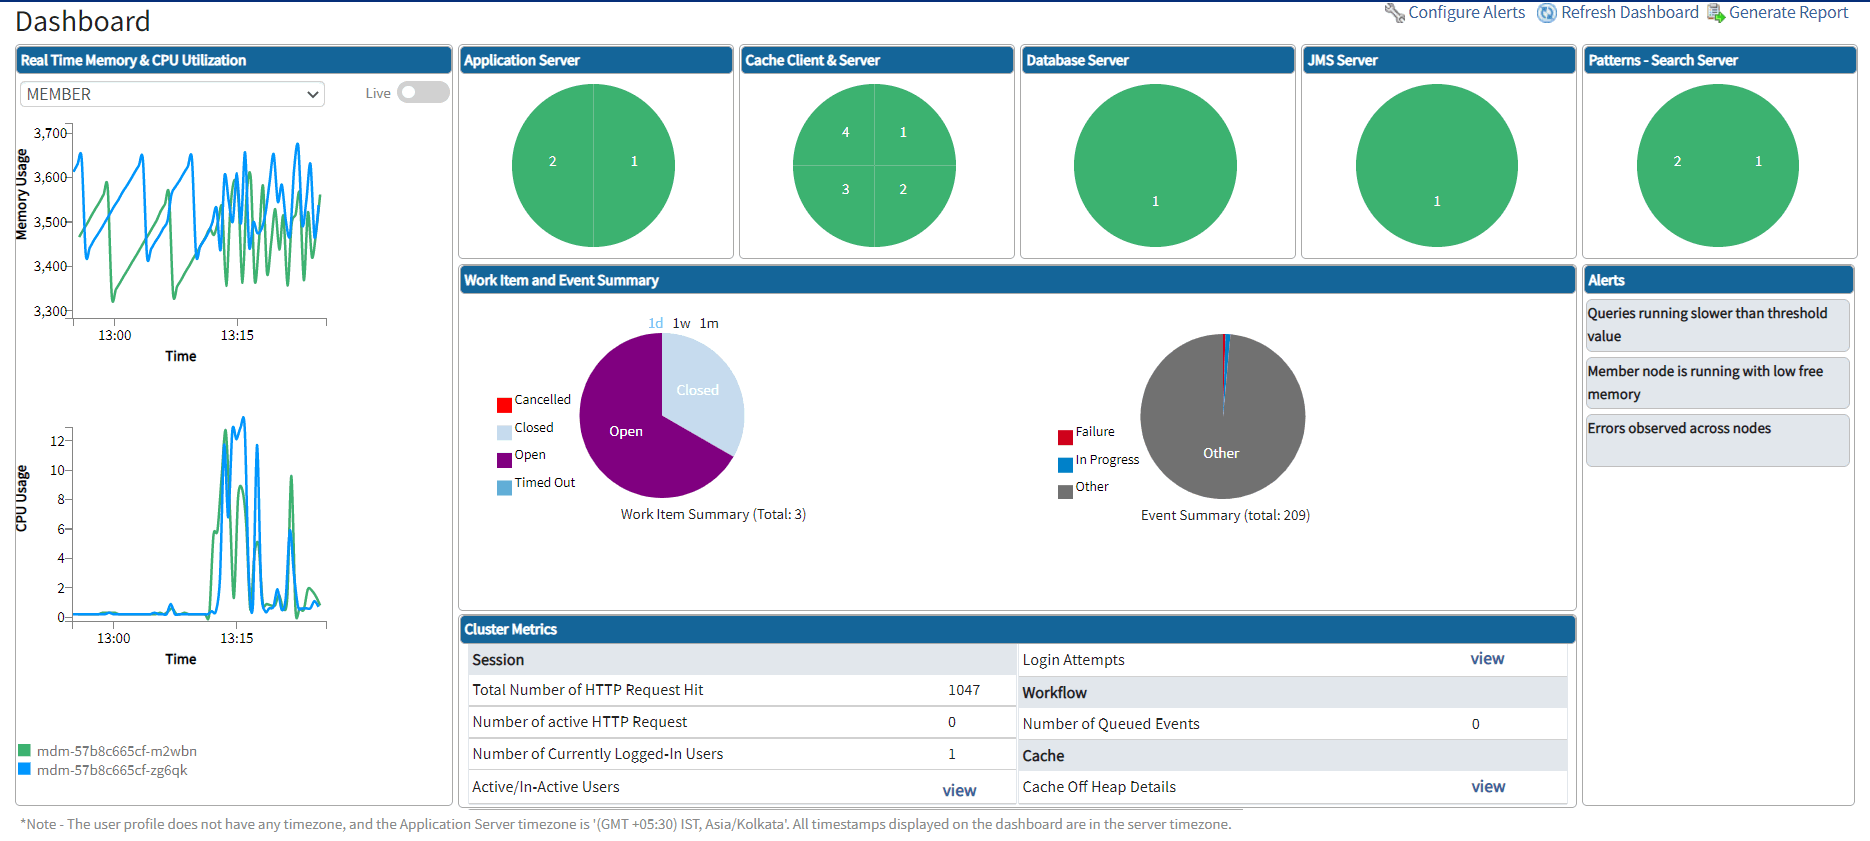Open the low free memory alert

pos(1717,383)
